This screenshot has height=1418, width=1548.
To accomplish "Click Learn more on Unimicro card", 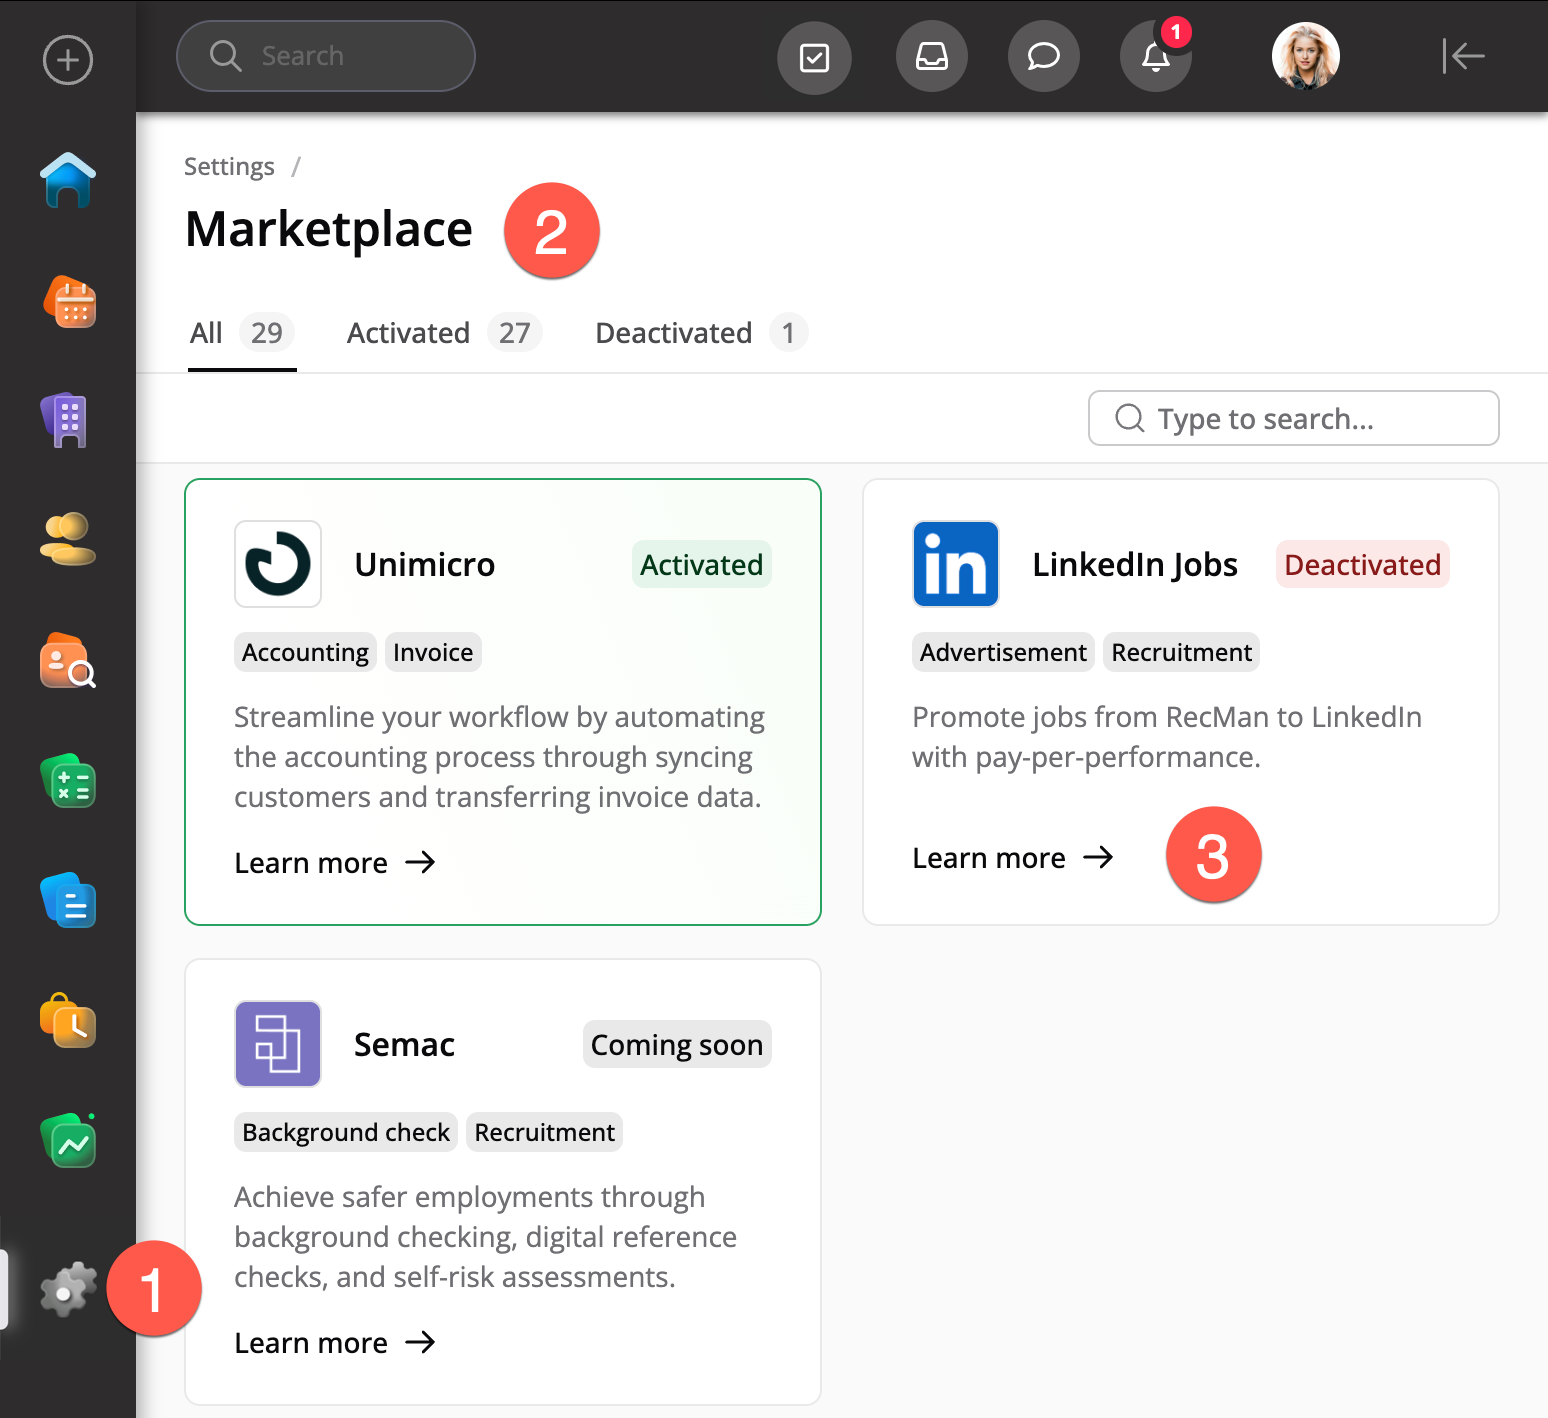I will coord(335,863).
